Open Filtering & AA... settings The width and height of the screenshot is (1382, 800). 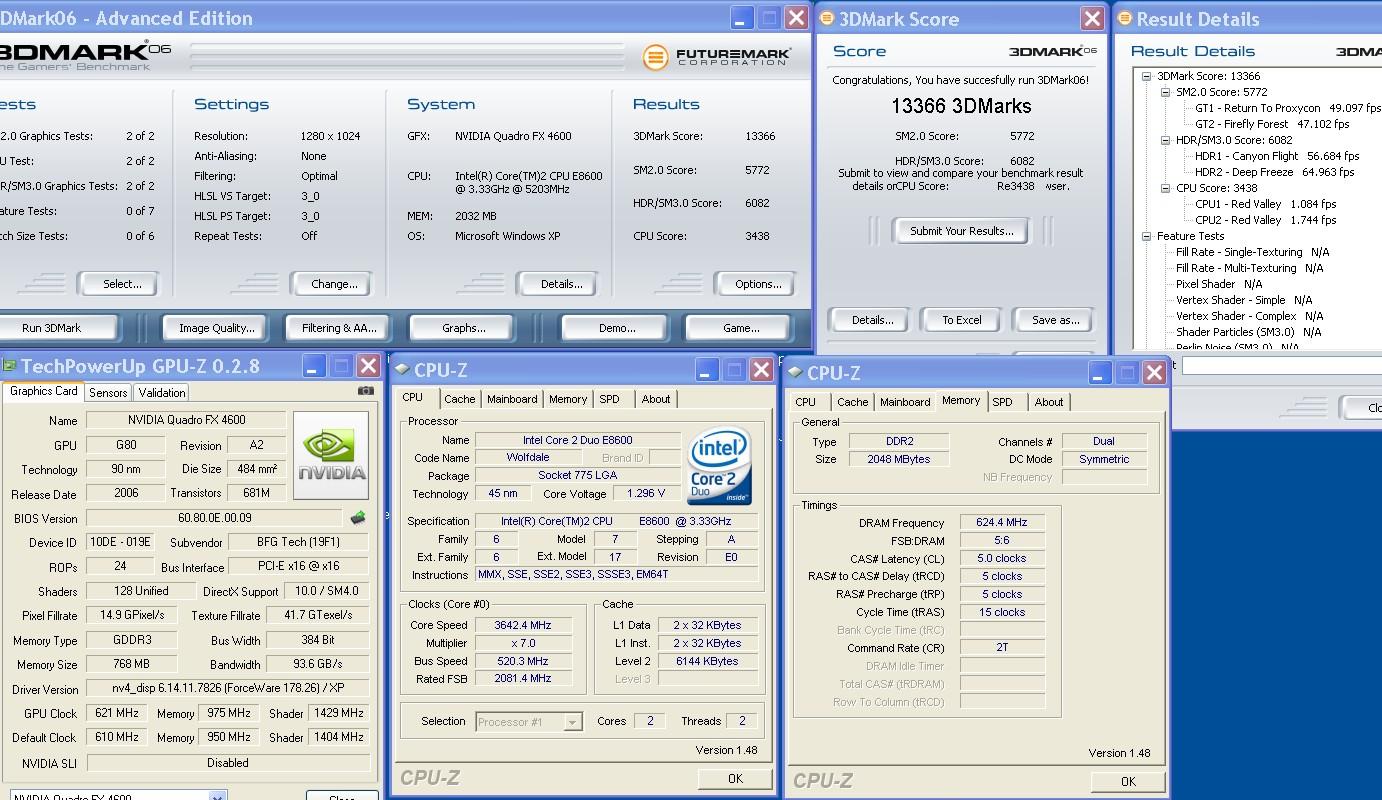tap(339, 328)
